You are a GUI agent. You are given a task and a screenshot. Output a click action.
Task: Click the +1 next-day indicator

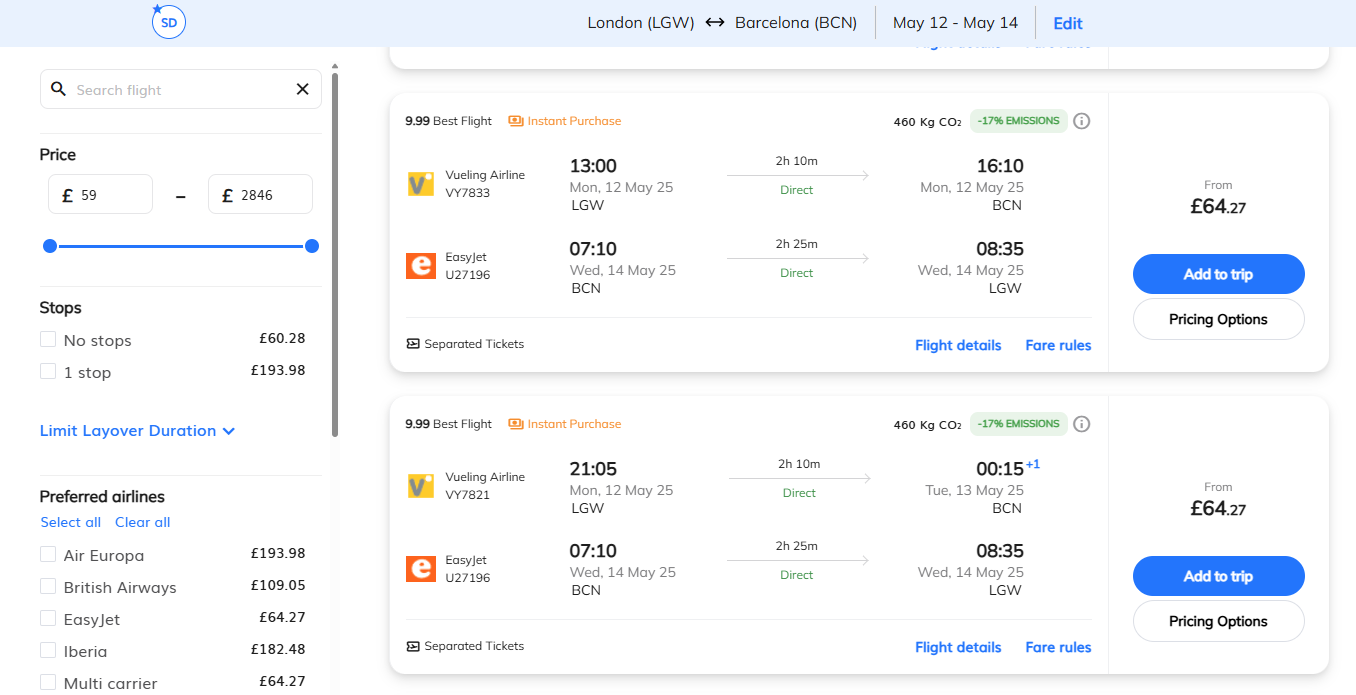[x=1033, y=464]
